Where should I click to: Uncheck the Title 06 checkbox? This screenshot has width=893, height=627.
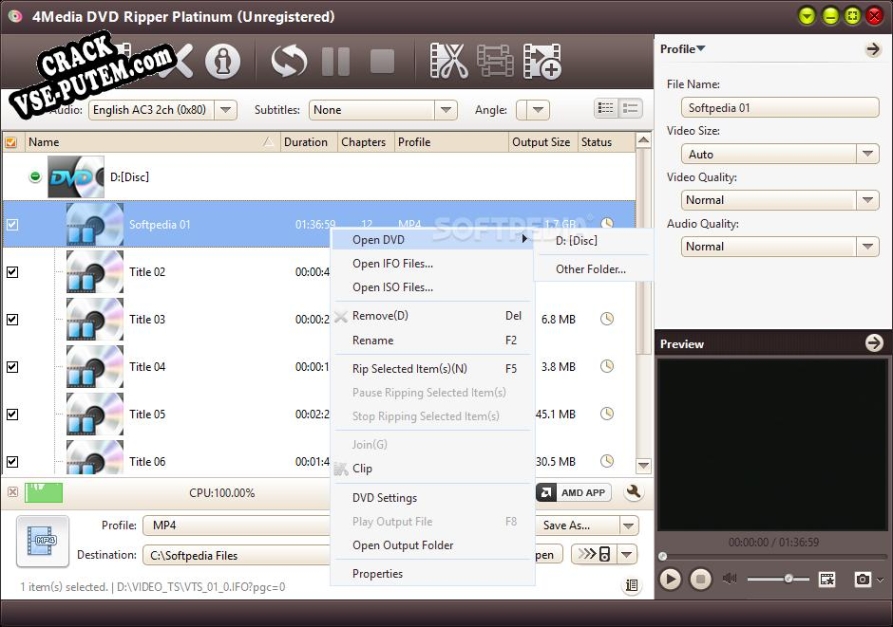click(x=12, y=461)
